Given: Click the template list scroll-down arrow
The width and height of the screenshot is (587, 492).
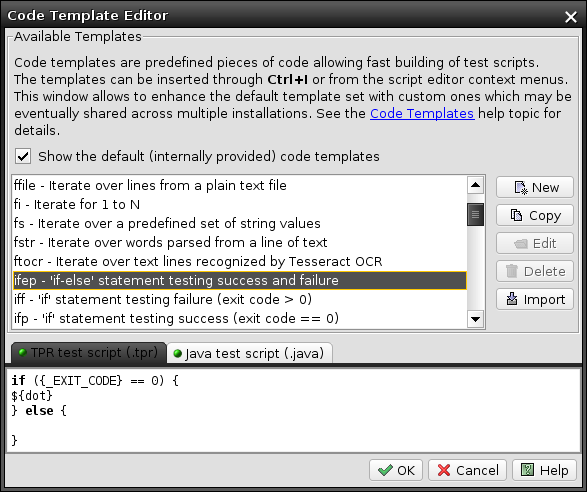Looking at the screenshot, I should pos(475,319).
